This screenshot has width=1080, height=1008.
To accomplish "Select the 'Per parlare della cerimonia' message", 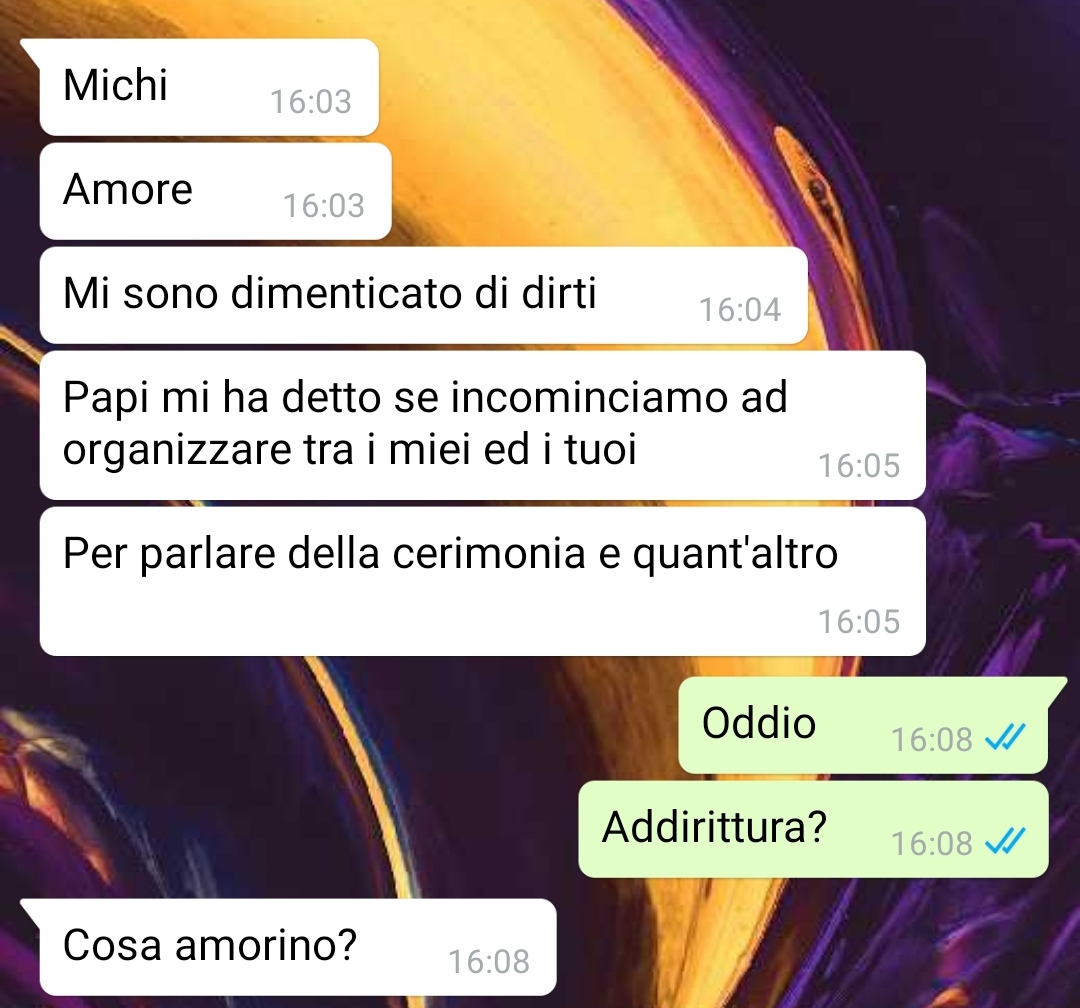I will 482,581.
